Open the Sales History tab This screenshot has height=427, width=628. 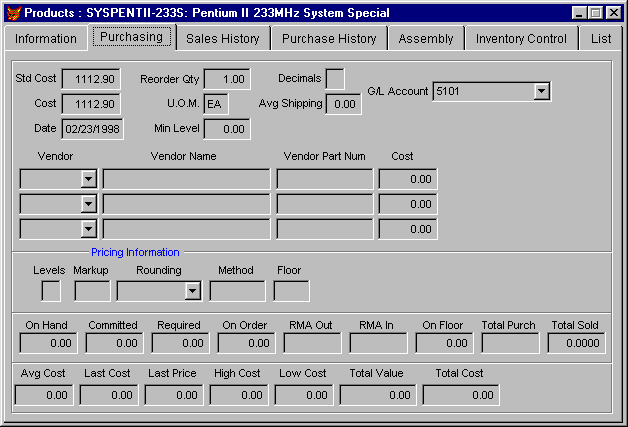[x=222, y=39]
